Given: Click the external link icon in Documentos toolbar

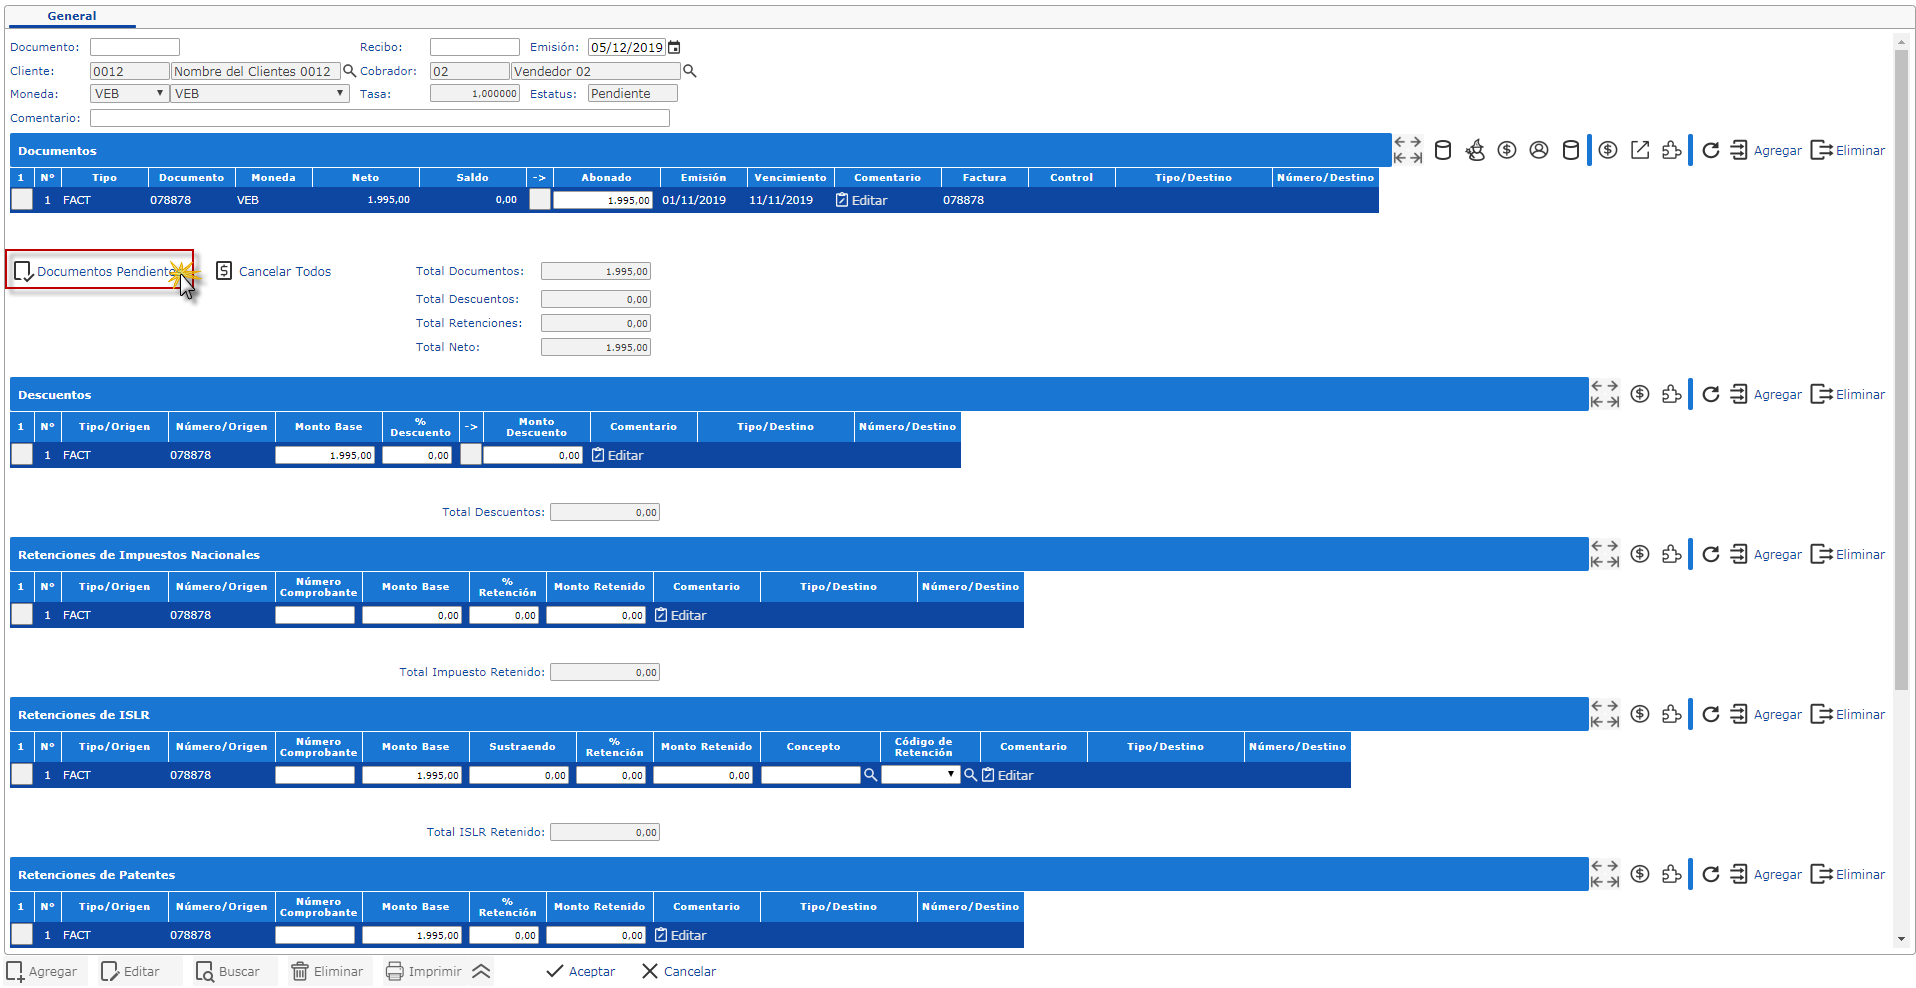Looking at the screenshot, I should point(1640,150).
